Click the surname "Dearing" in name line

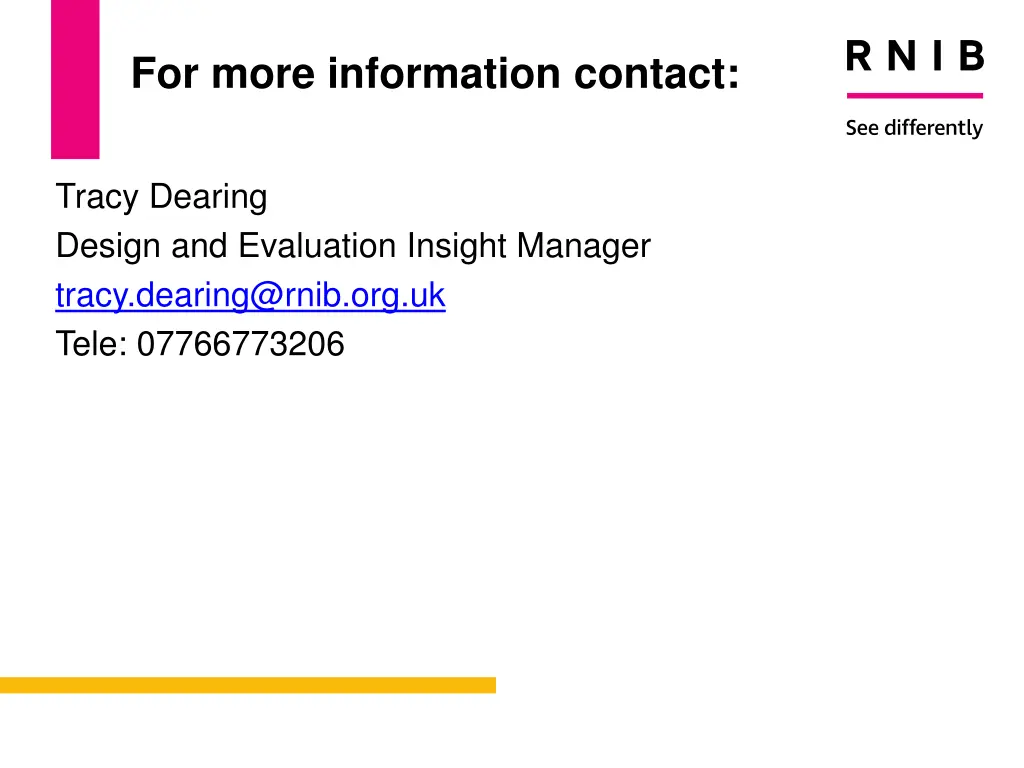(208, 197)
